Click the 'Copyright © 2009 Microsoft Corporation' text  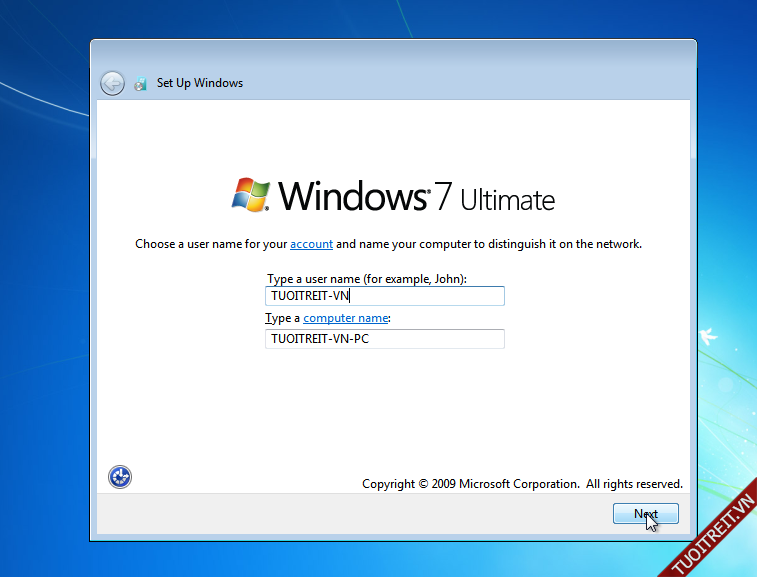[470, 484]
